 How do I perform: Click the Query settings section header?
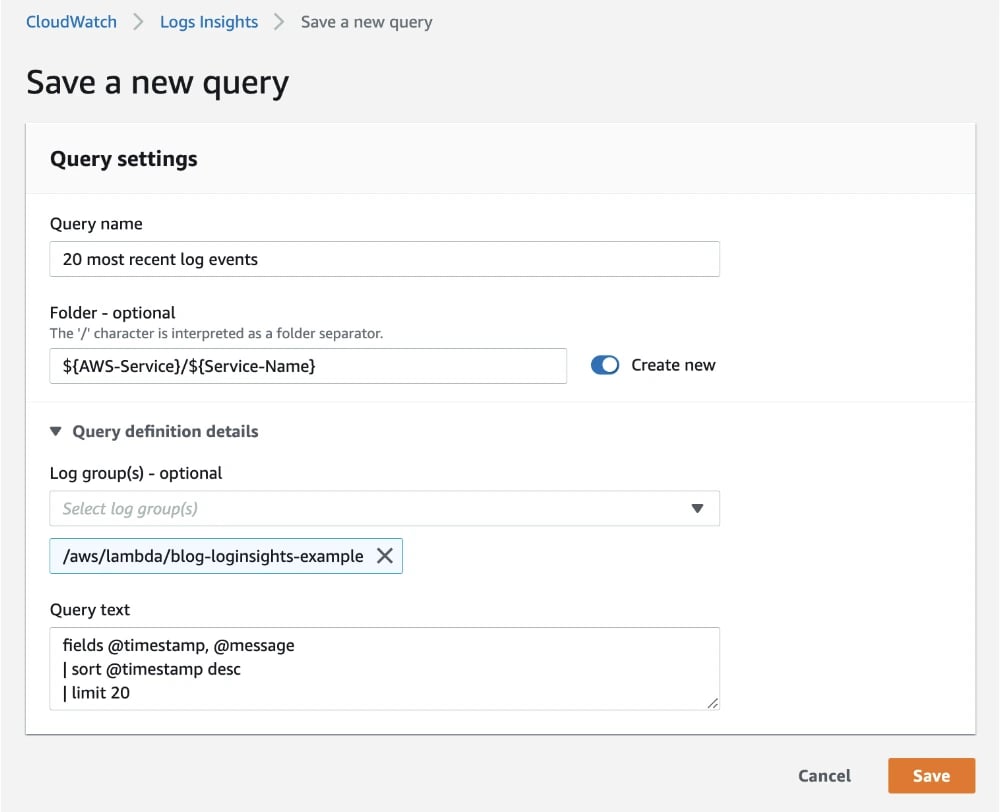123,158
